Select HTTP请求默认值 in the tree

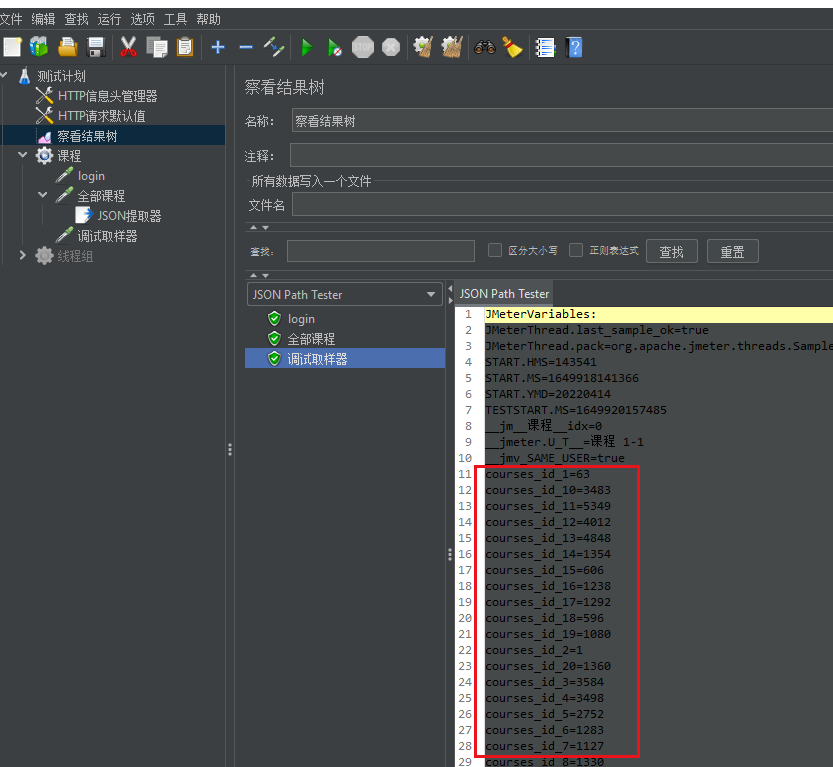tap(101, 116)
